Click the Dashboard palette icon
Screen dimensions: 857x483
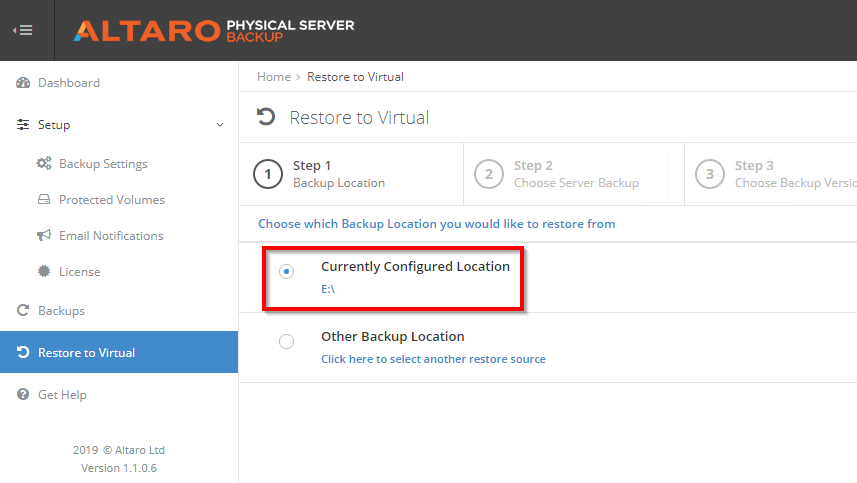[23, 83]
